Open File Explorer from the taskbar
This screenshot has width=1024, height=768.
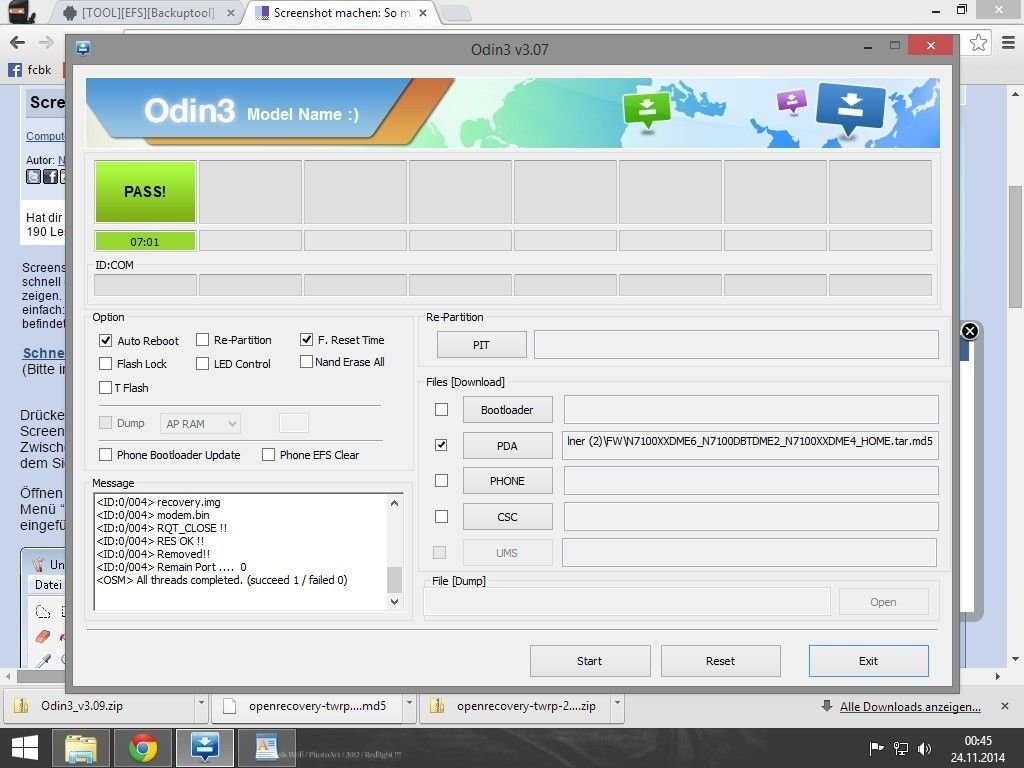(x=80, y=748)
